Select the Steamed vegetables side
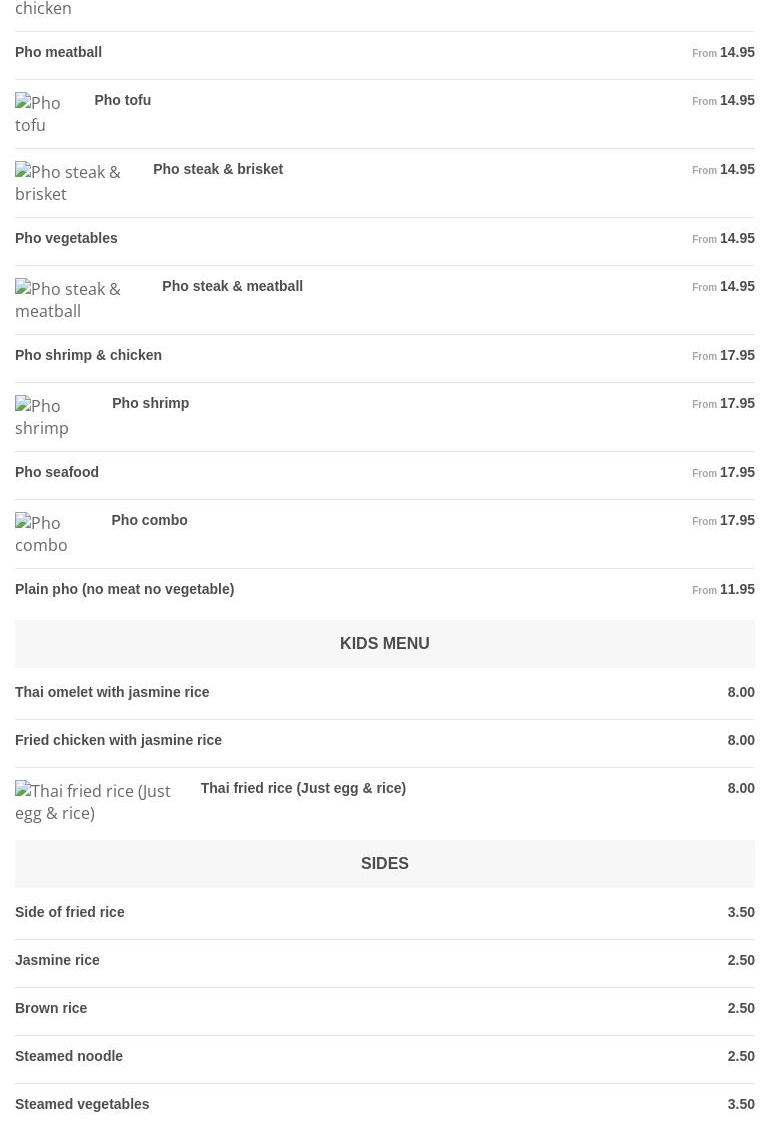Viewport: 770px width, 1121px height. [x=82, y=1104]
